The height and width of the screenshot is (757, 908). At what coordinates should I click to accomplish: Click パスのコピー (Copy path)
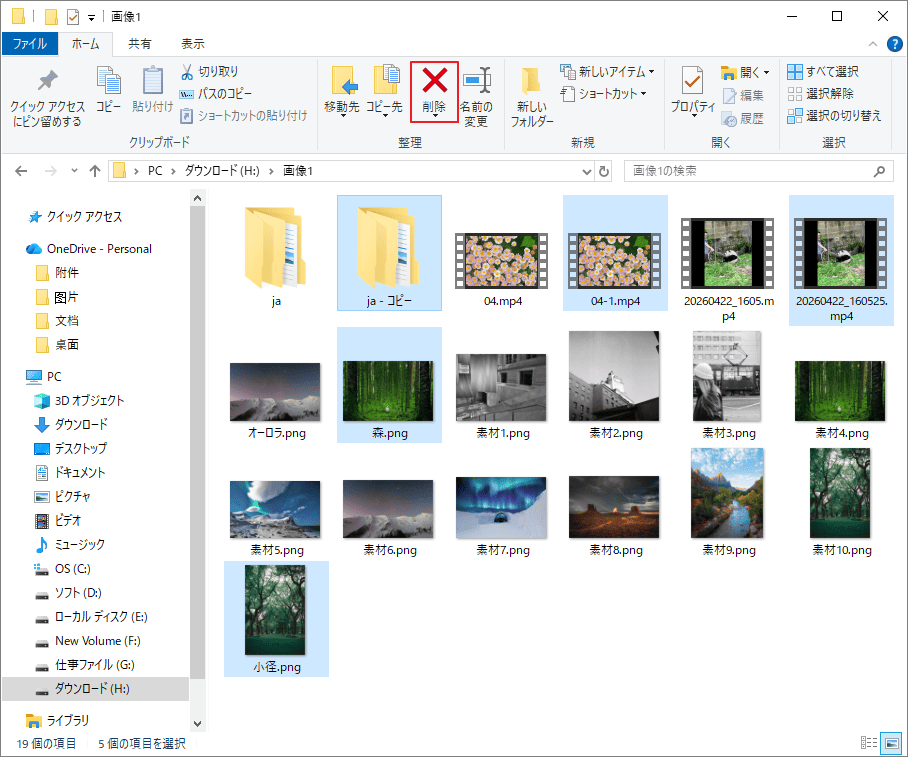[x=215, y=93]
